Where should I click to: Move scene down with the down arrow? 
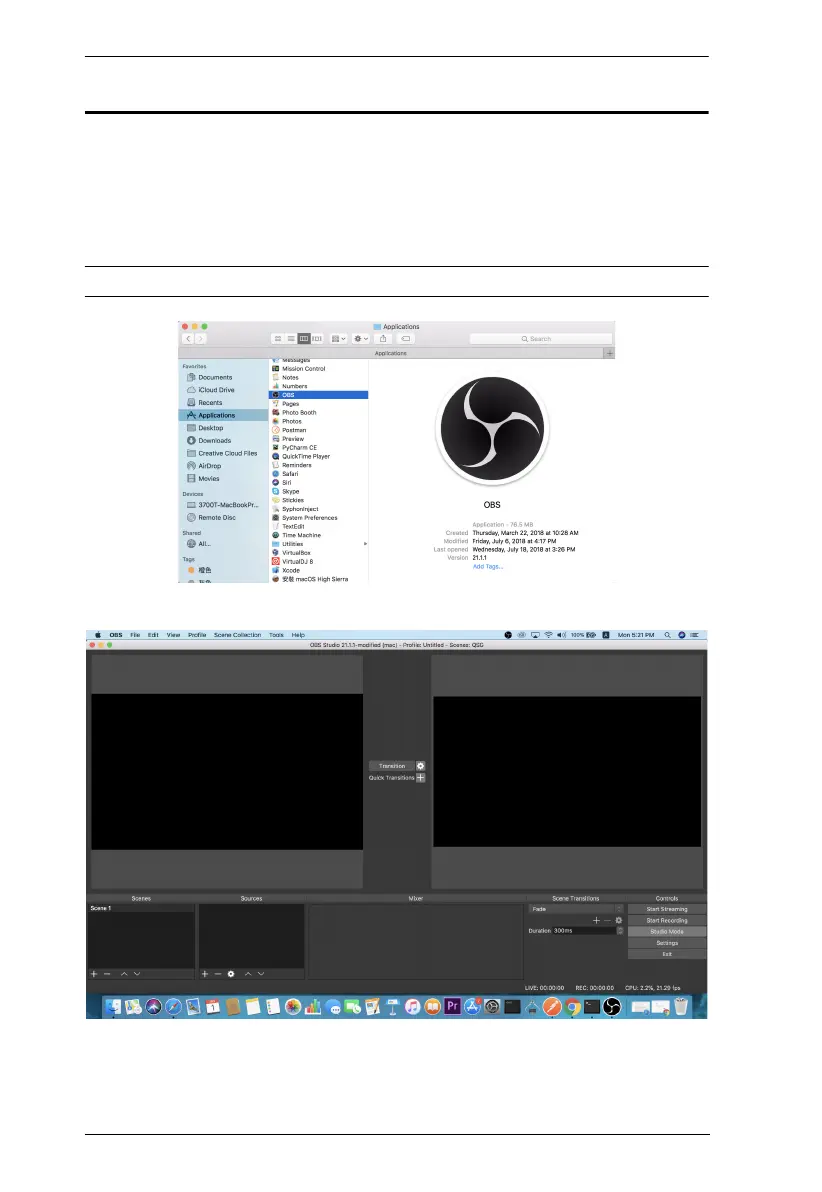pyautogui.click(x=137, y=973)
